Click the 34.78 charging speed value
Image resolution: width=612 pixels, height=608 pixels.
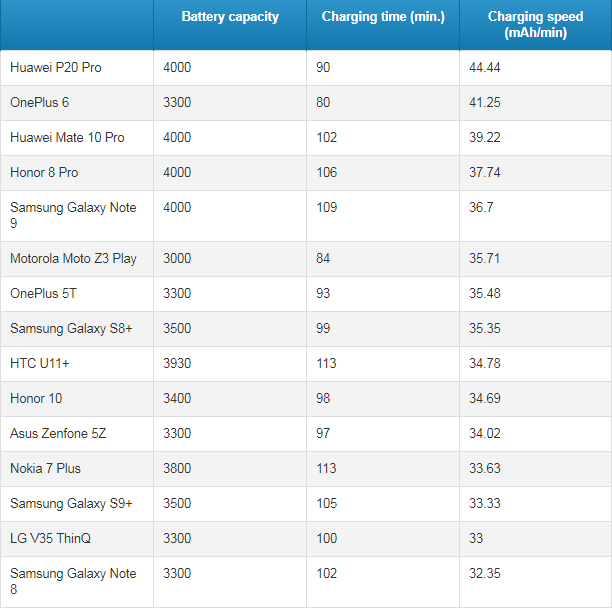pyautogui.click(x=485, y=364)
